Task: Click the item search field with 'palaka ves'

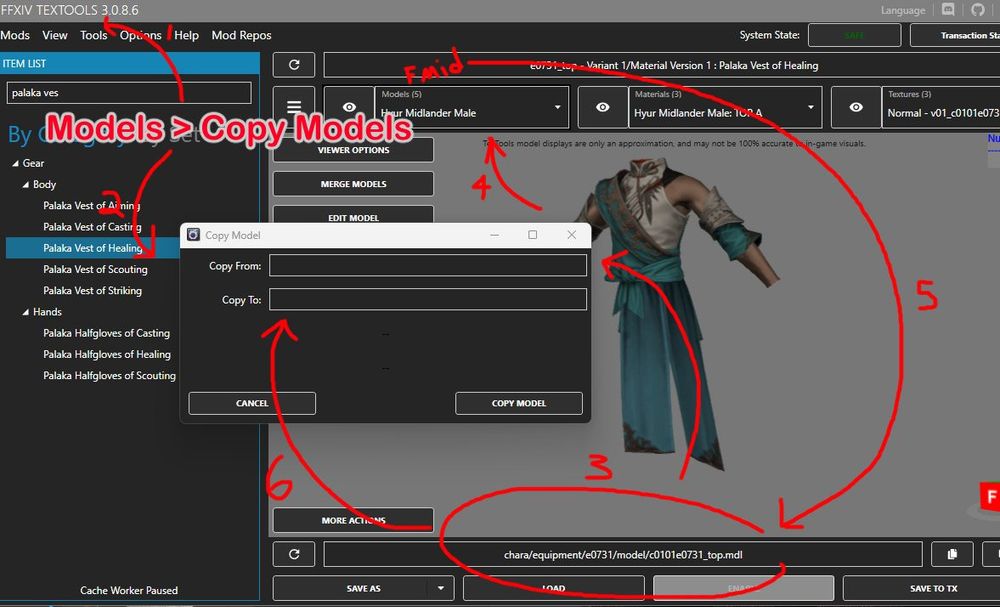Action: coord(129,92)
